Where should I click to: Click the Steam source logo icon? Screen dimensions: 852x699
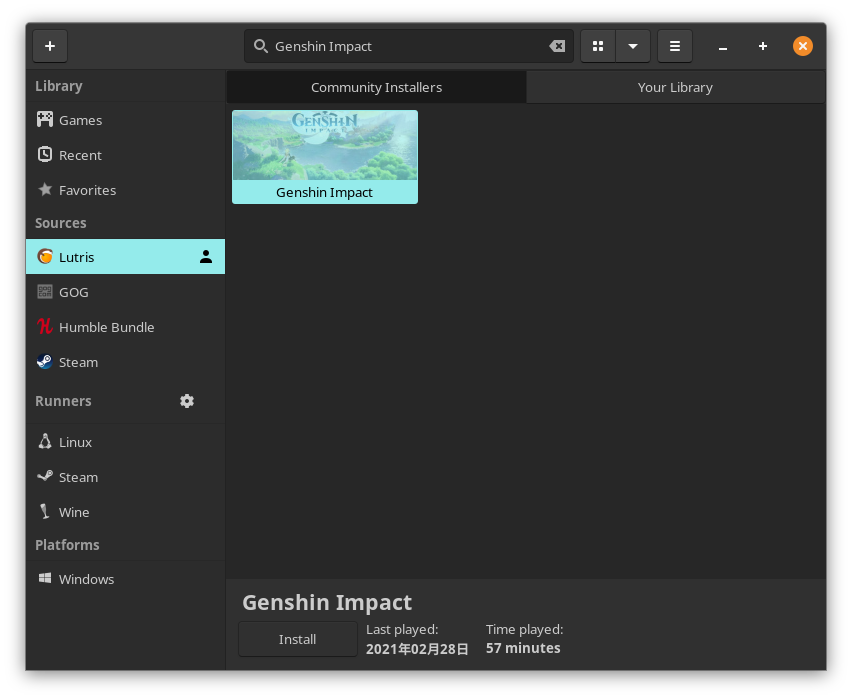(x=45, y=361)
